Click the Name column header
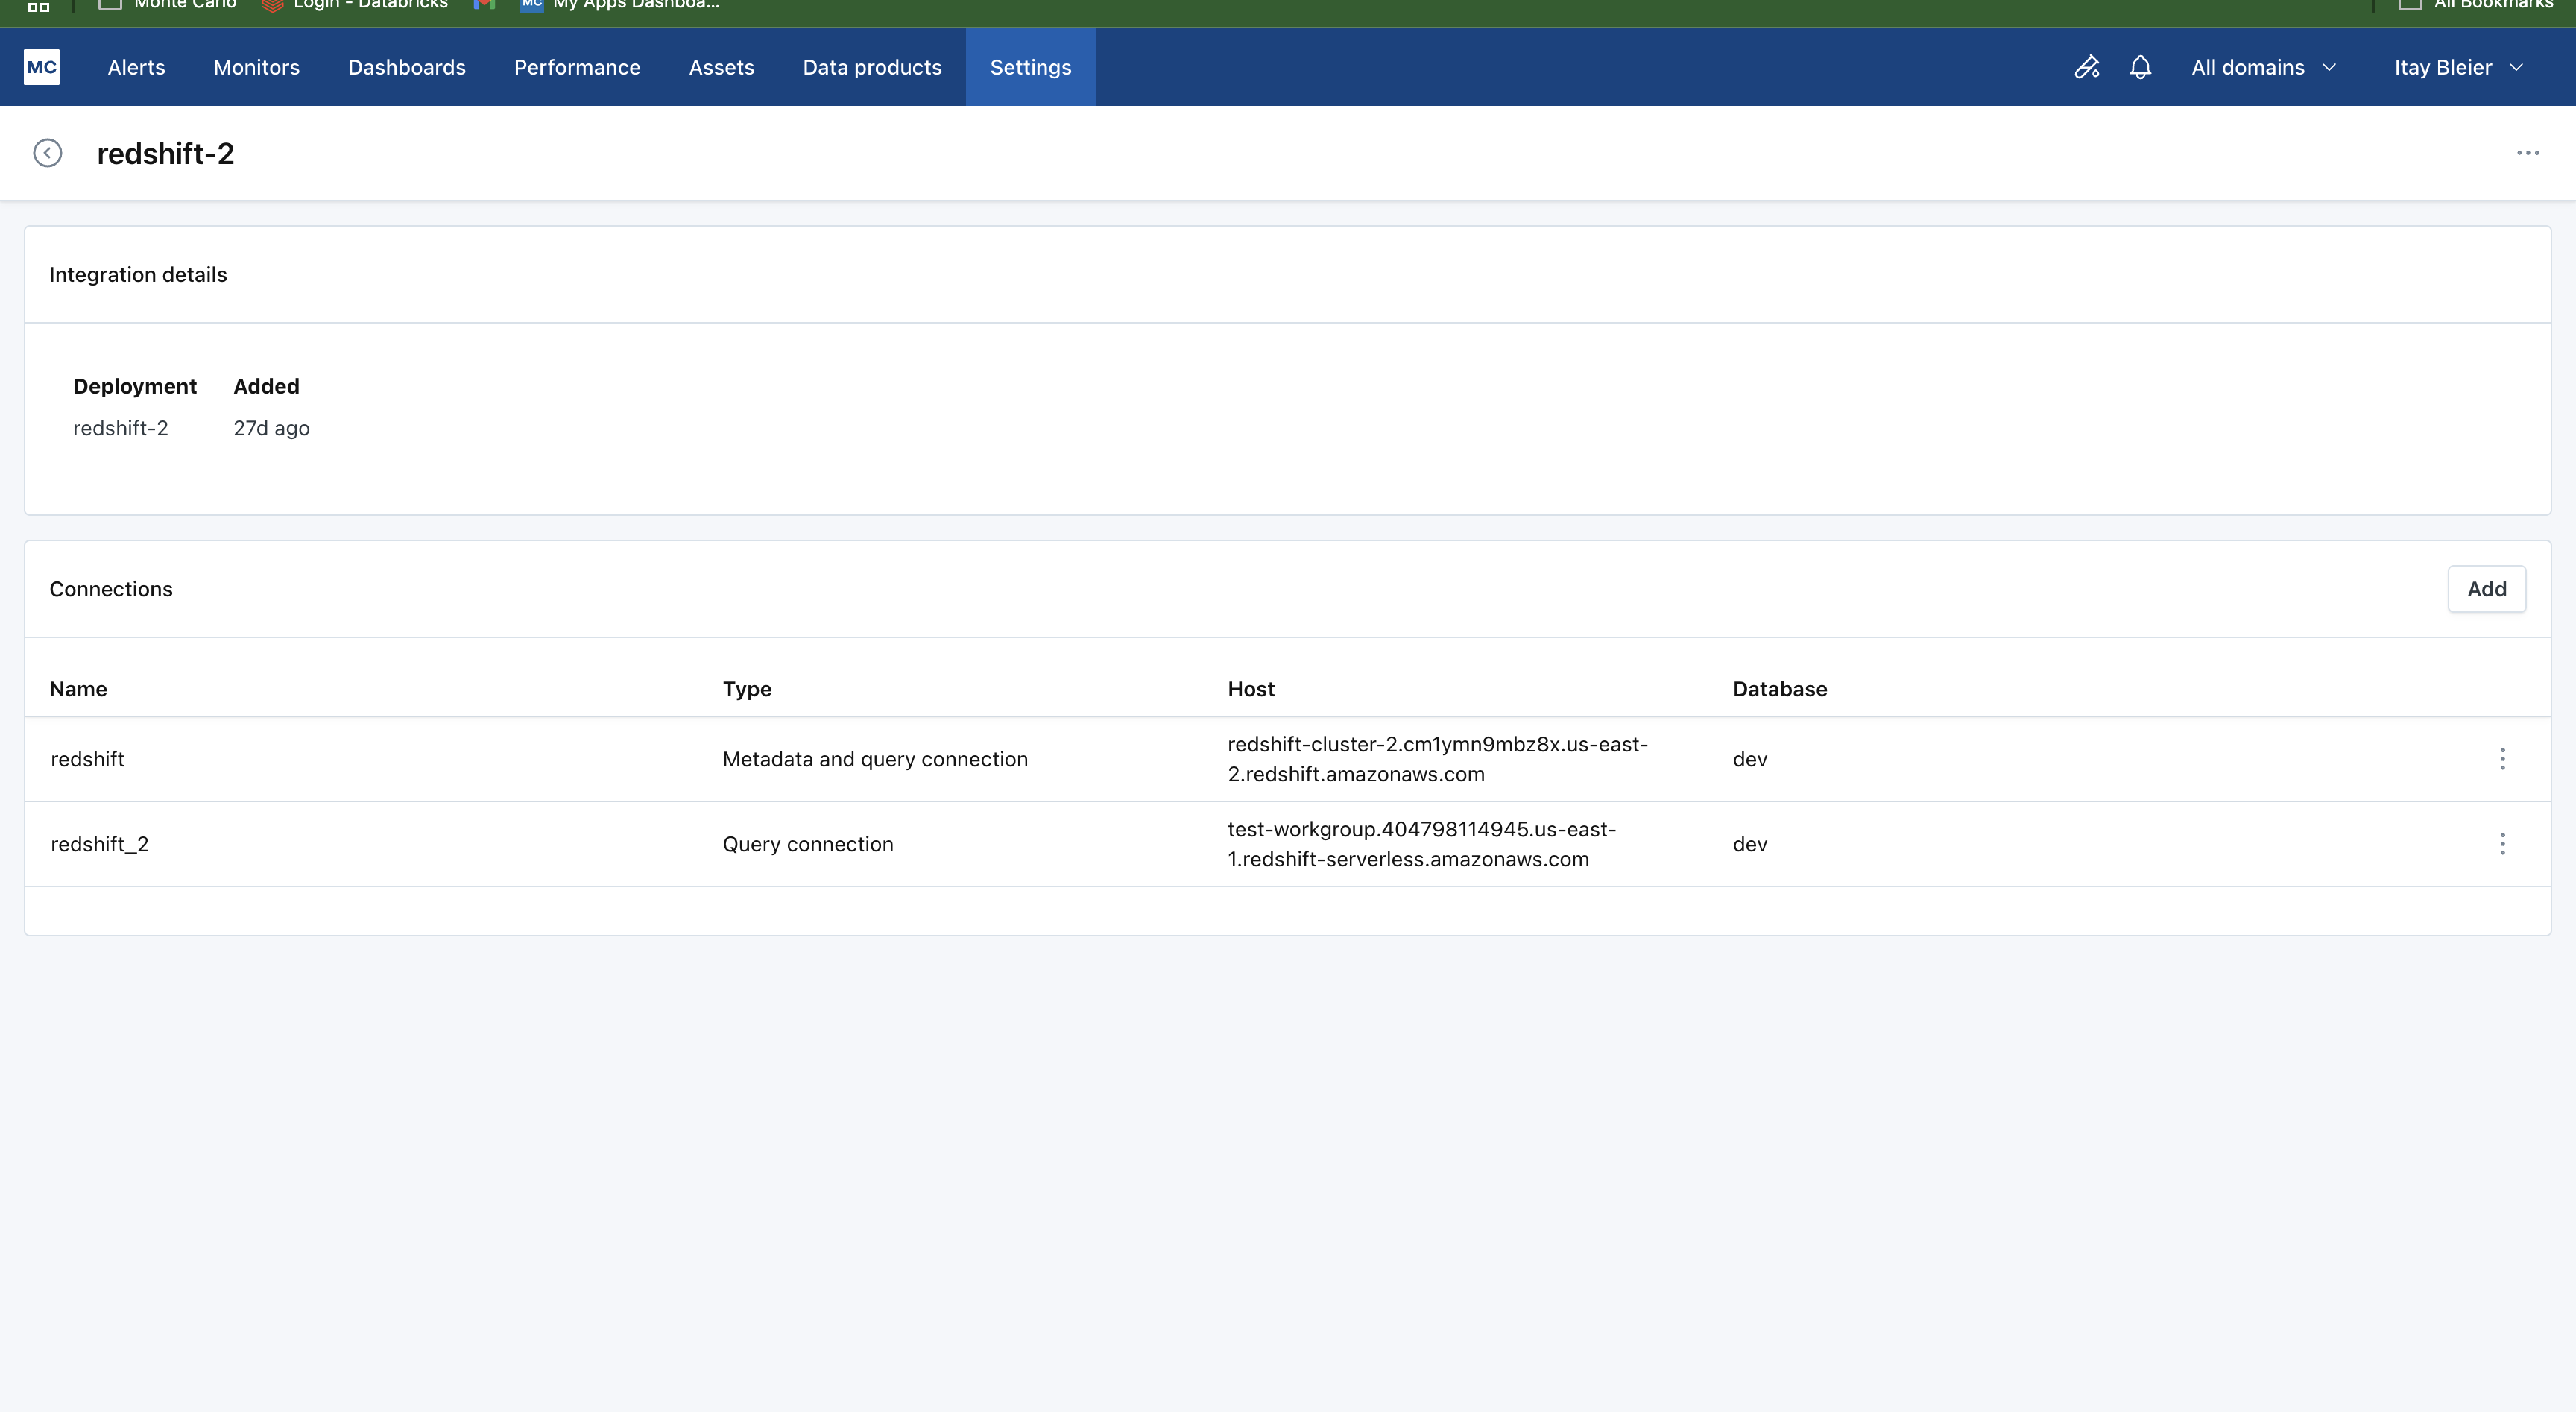 (x=78, y=689)
